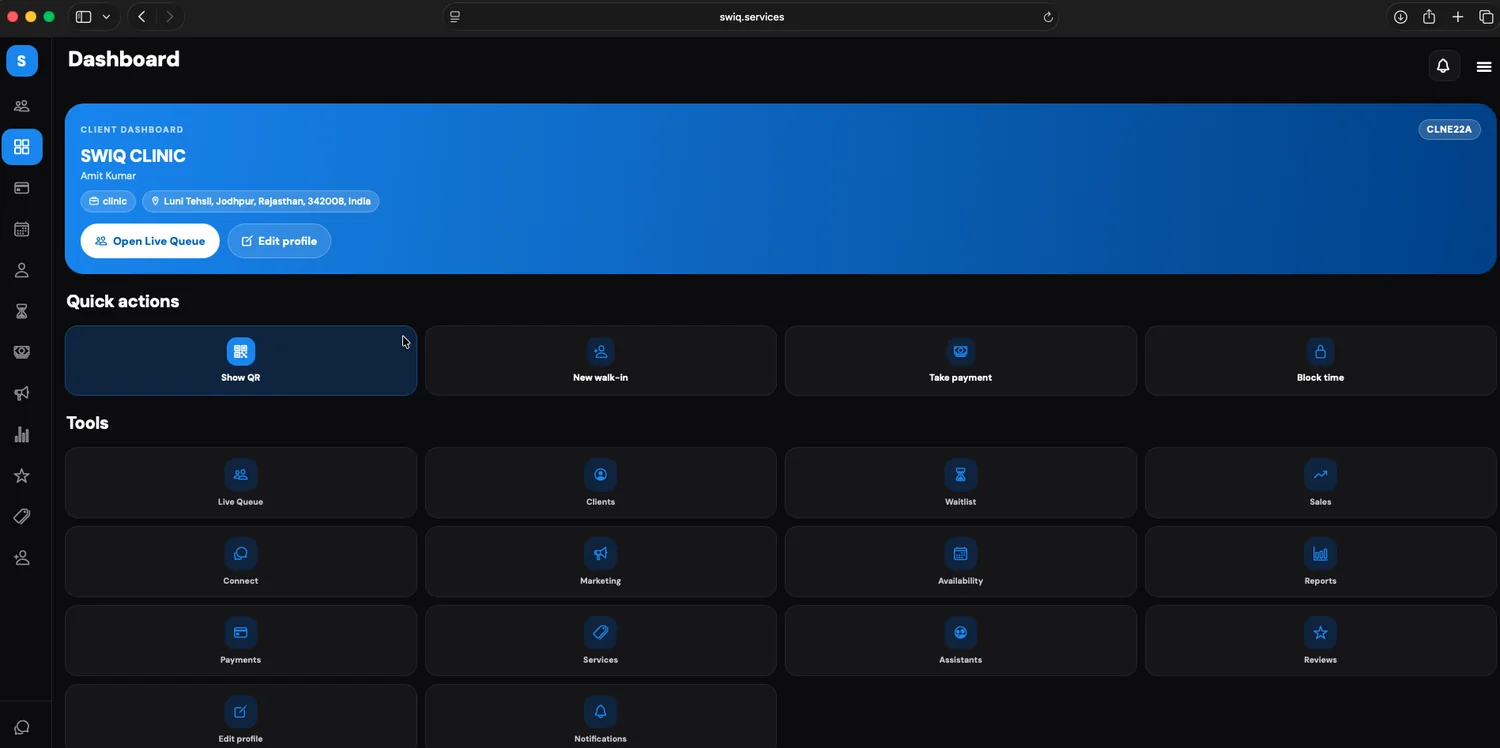Select the Block time quick action

(1321, 360)
